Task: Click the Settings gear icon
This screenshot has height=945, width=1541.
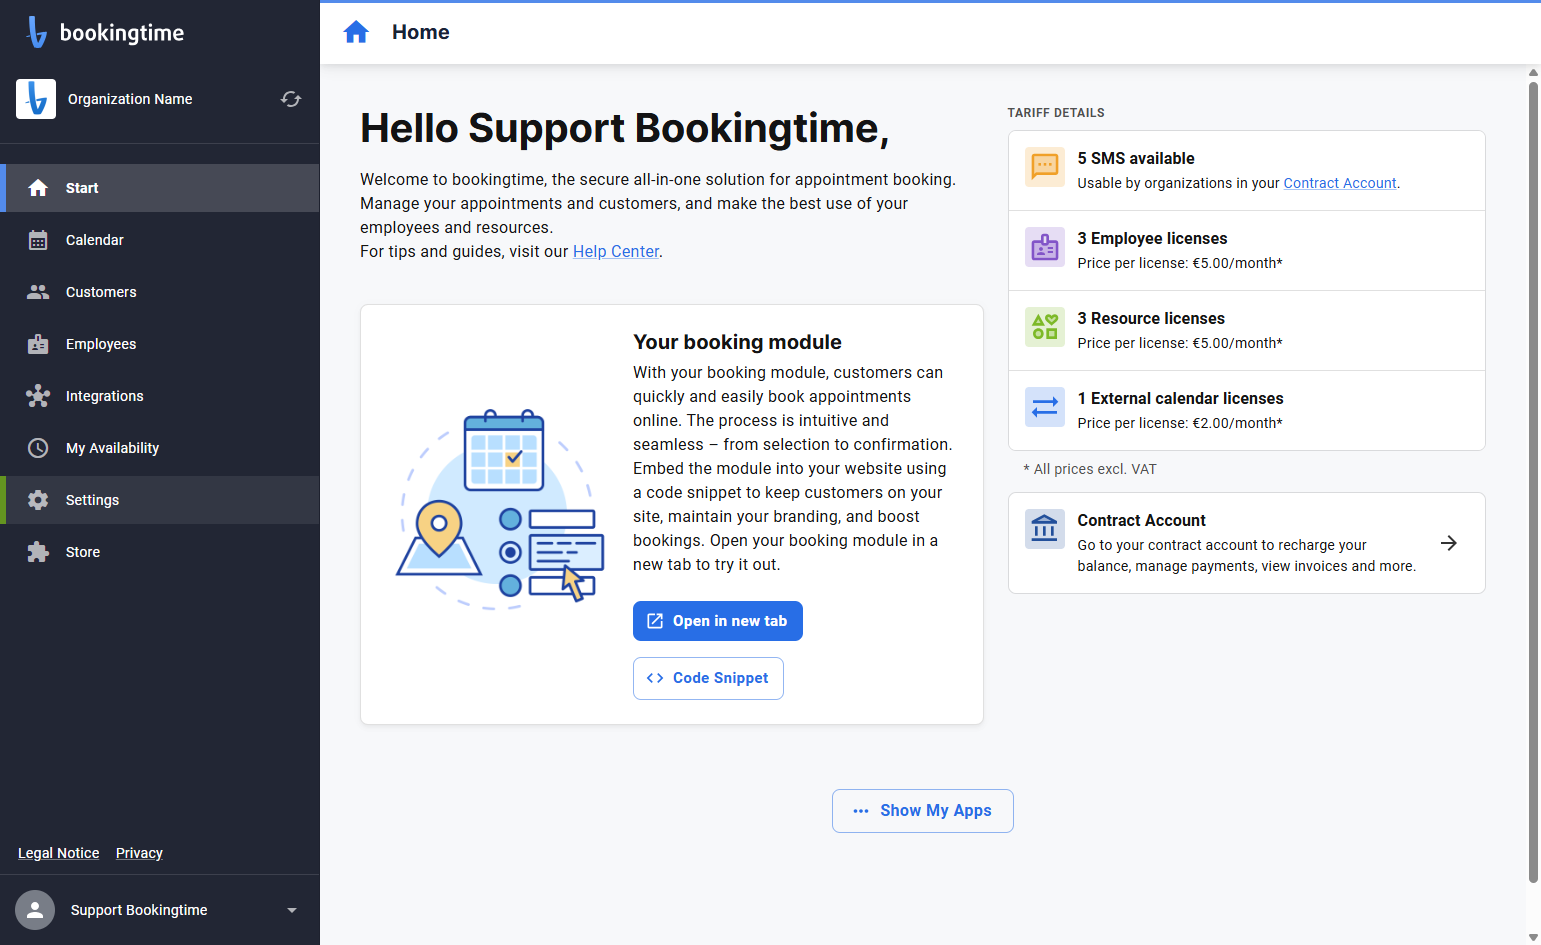Action: [x=38, y=500]
